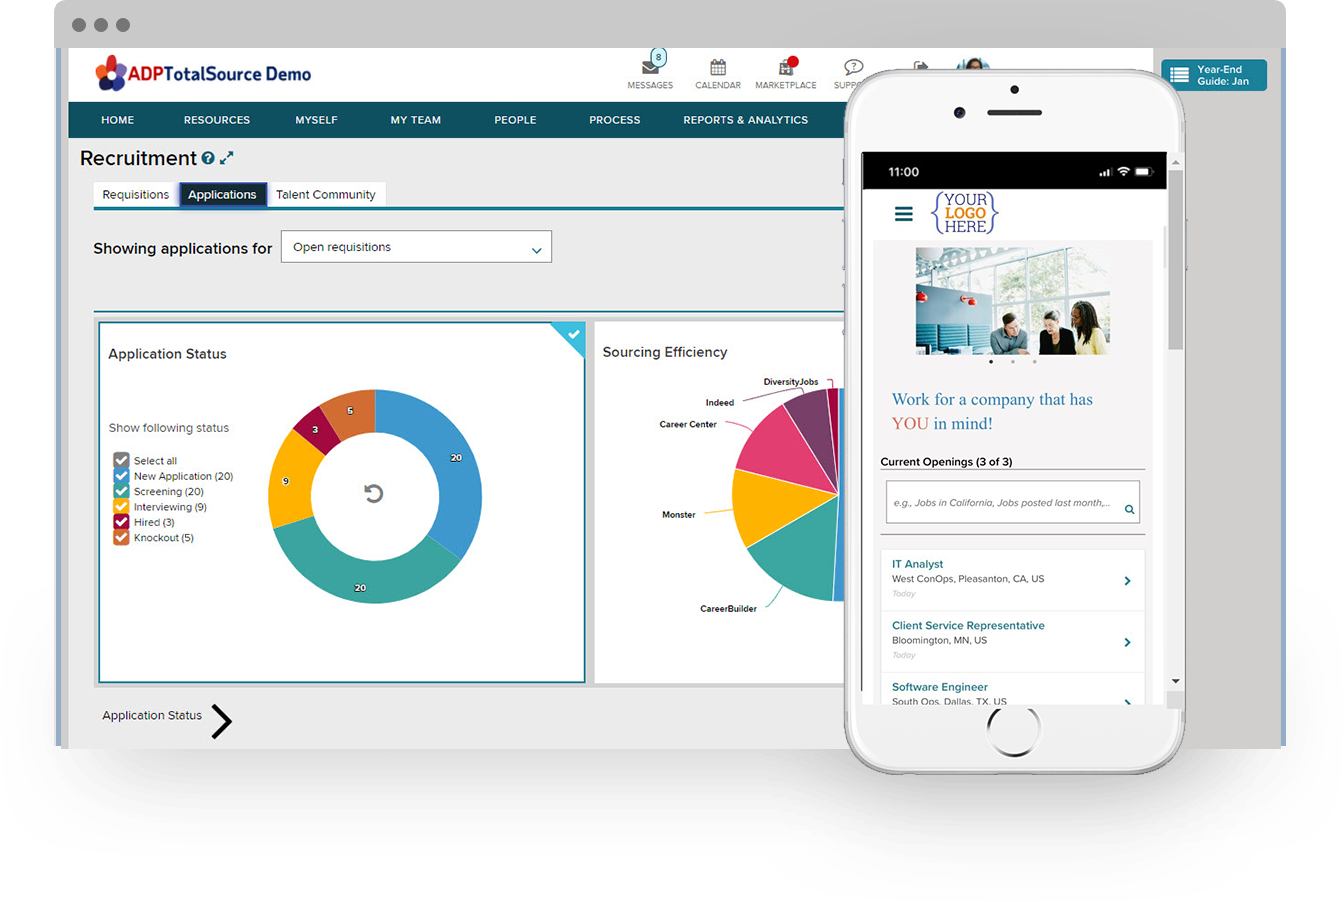Open the Support chat icon
Screen dimensions: 1344x902
852,70
